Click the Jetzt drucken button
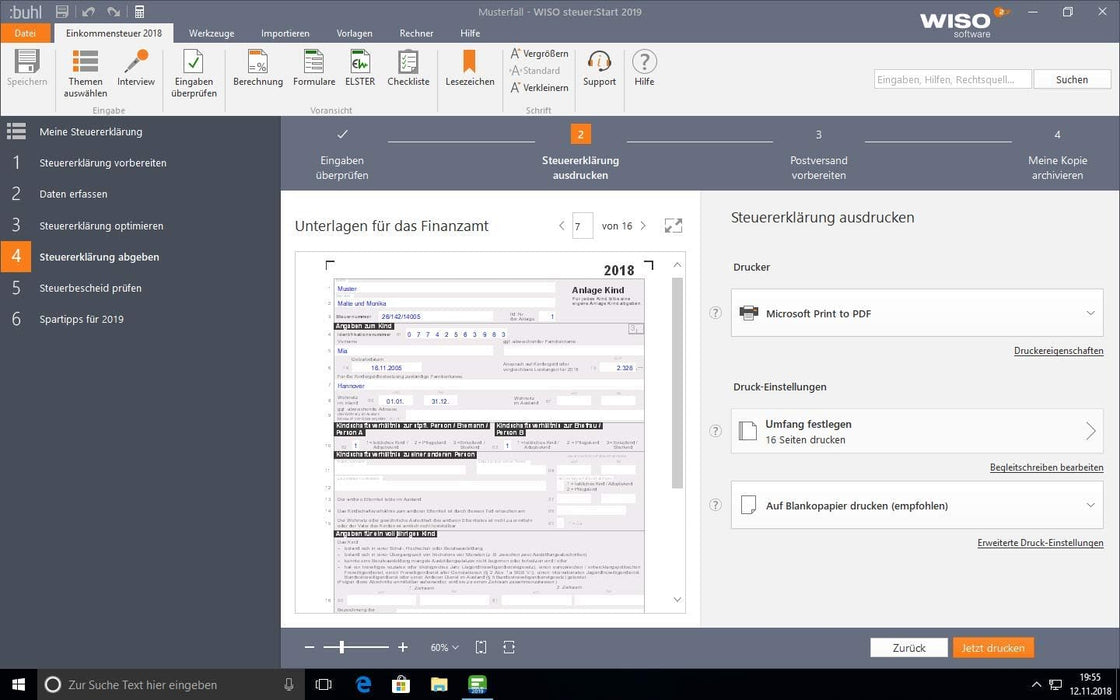The height and width of the screenshot is (700, 1120). (x=992, y=648)
